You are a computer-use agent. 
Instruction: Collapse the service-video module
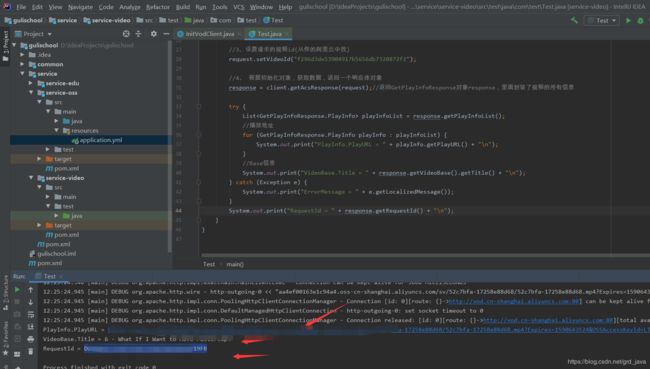[31, 178]
